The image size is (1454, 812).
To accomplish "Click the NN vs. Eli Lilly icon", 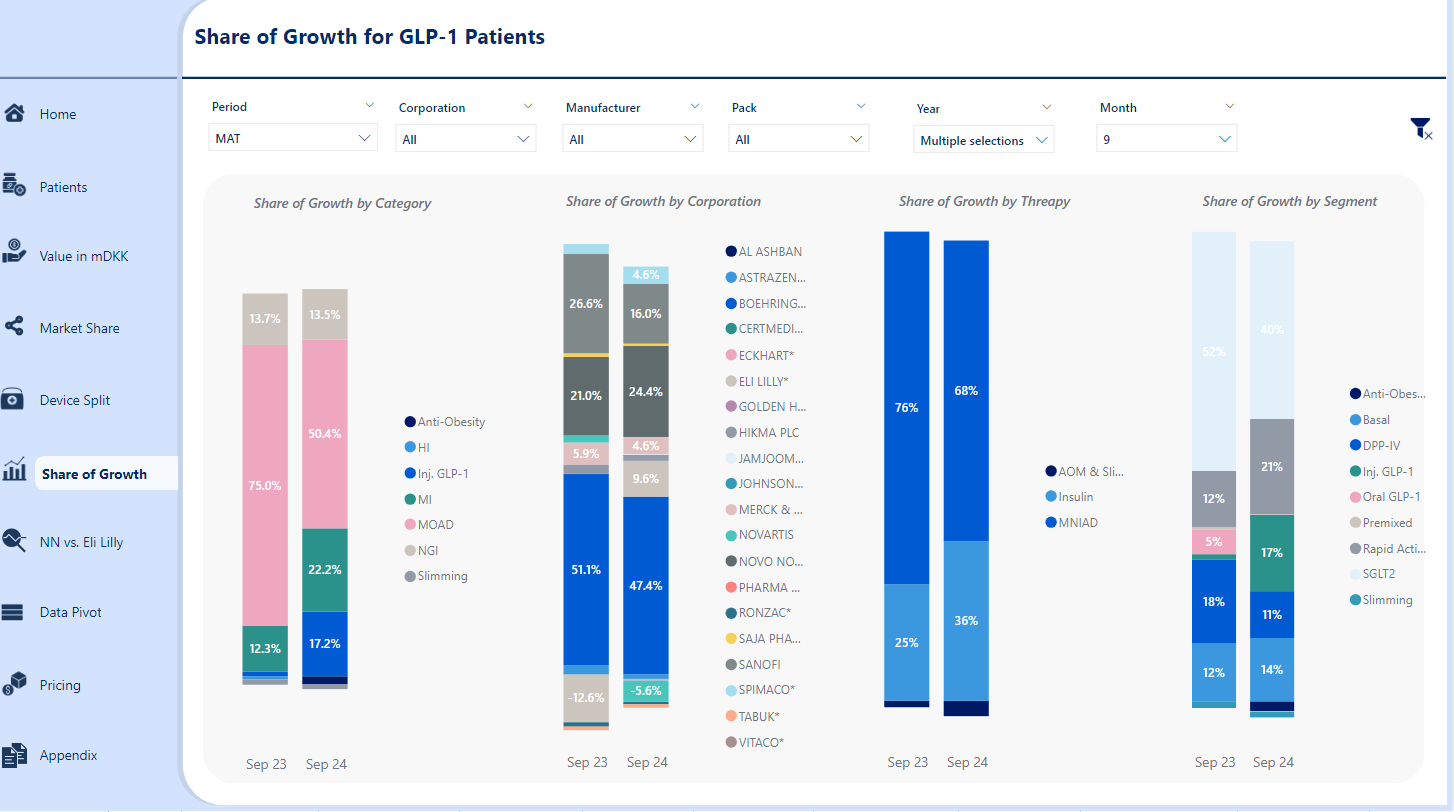I will 14,541.
